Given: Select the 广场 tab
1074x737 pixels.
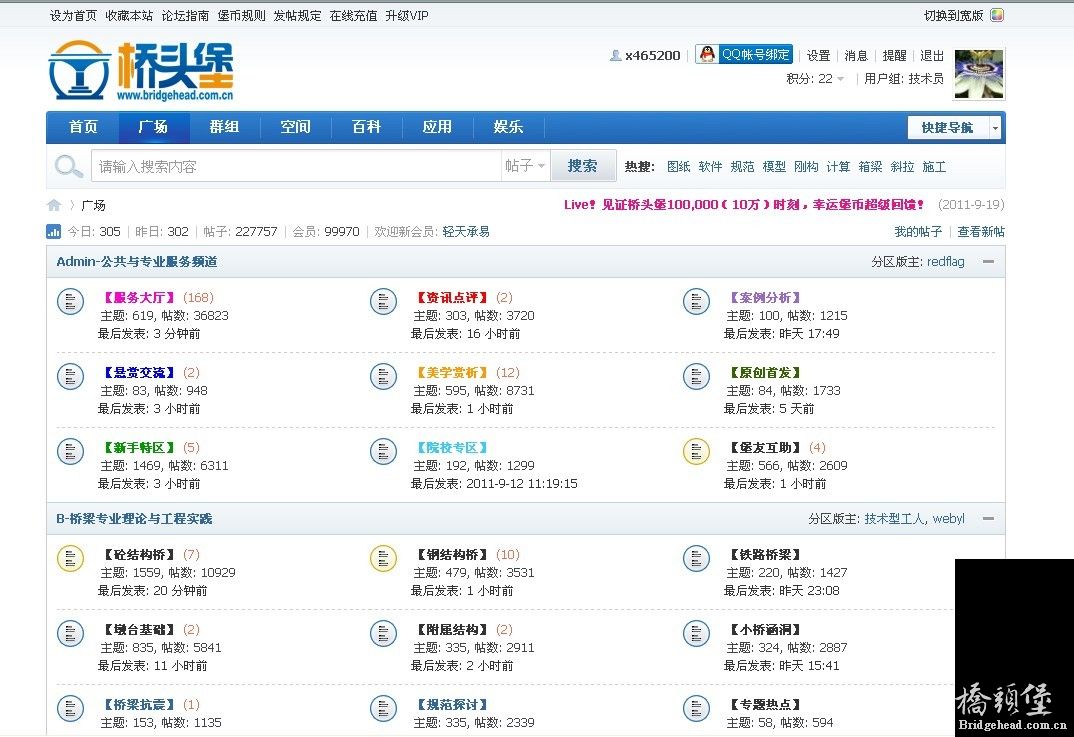Looking at the screenshot, I should click(153, 127).
